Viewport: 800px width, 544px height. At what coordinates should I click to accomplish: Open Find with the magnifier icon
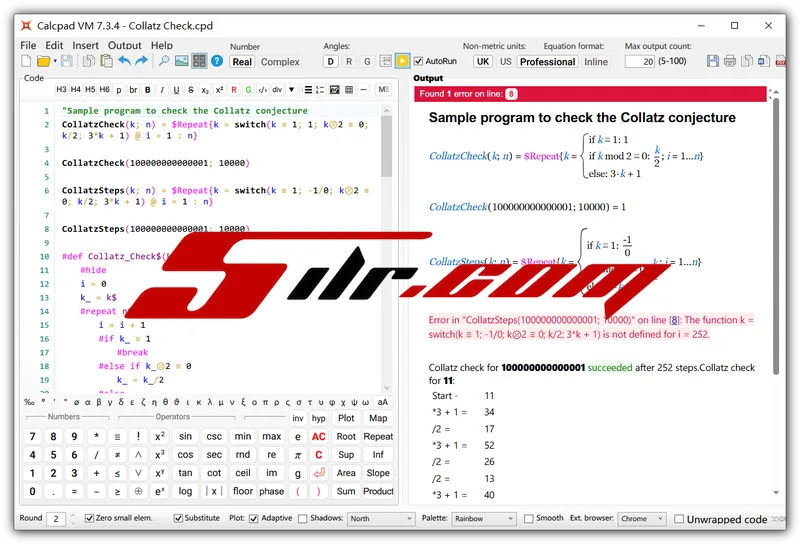point(164,61)
